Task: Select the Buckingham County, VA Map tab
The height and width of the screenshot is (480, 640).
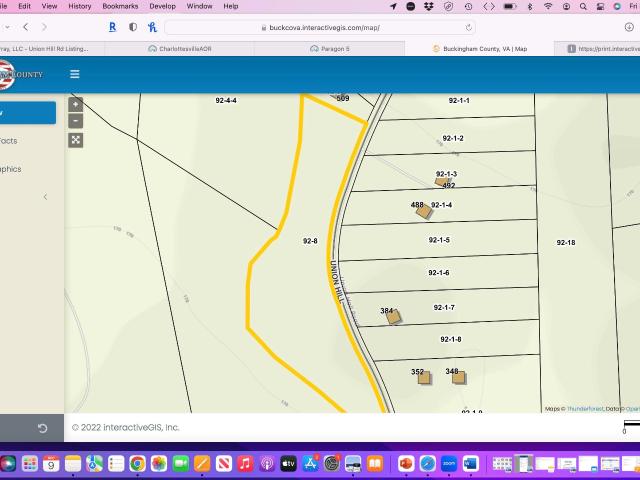Action: click(480, 49)
